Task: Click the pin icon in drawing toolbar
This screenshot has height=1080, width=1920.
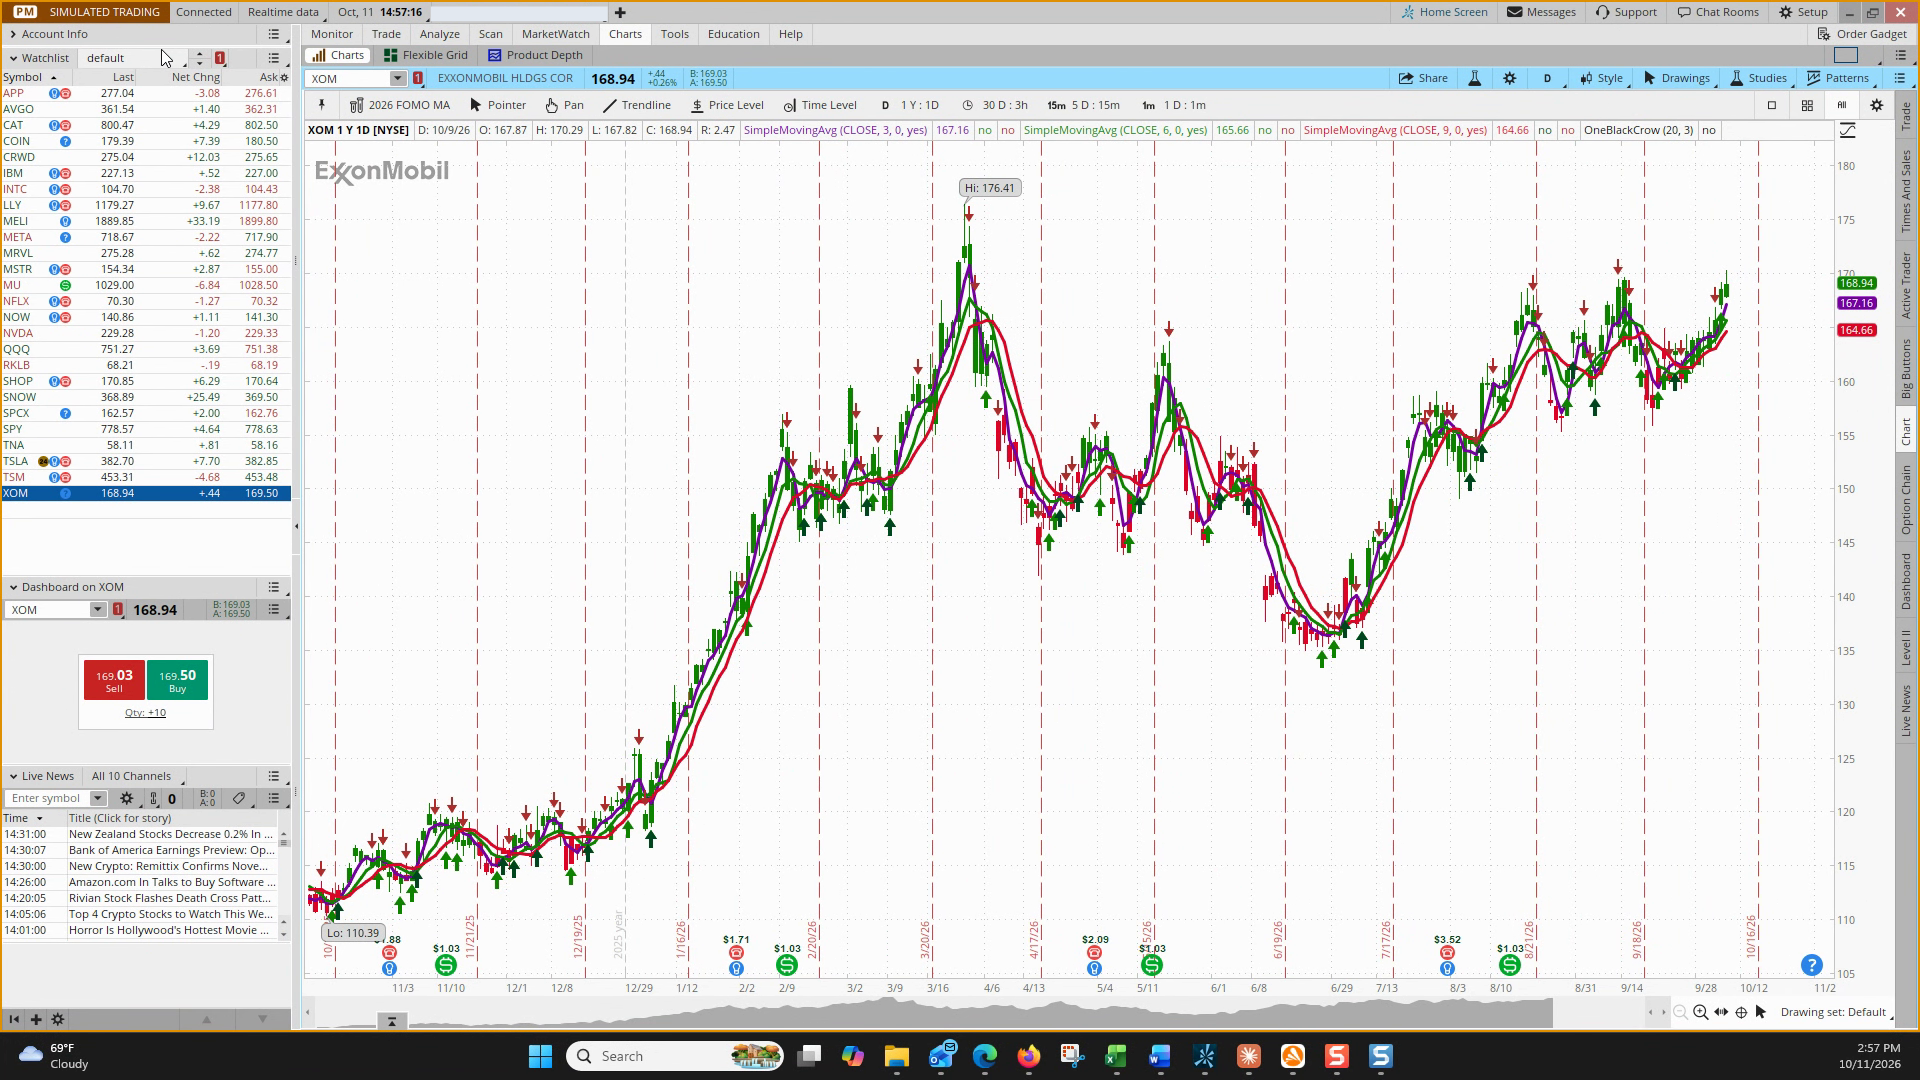Action: pos(321,105)
